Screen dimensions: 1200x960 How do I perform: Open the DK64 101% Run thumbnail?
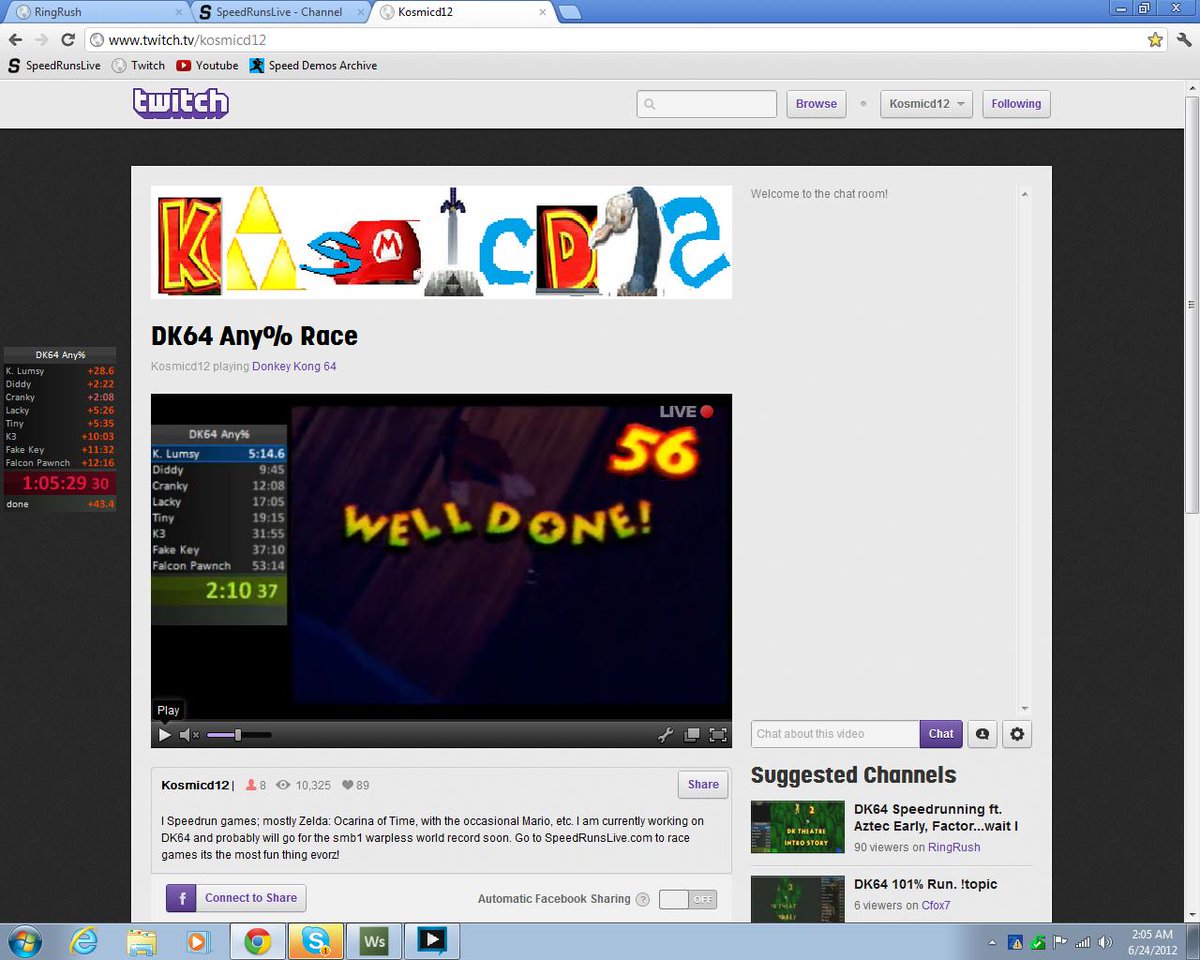click(798, 898)
